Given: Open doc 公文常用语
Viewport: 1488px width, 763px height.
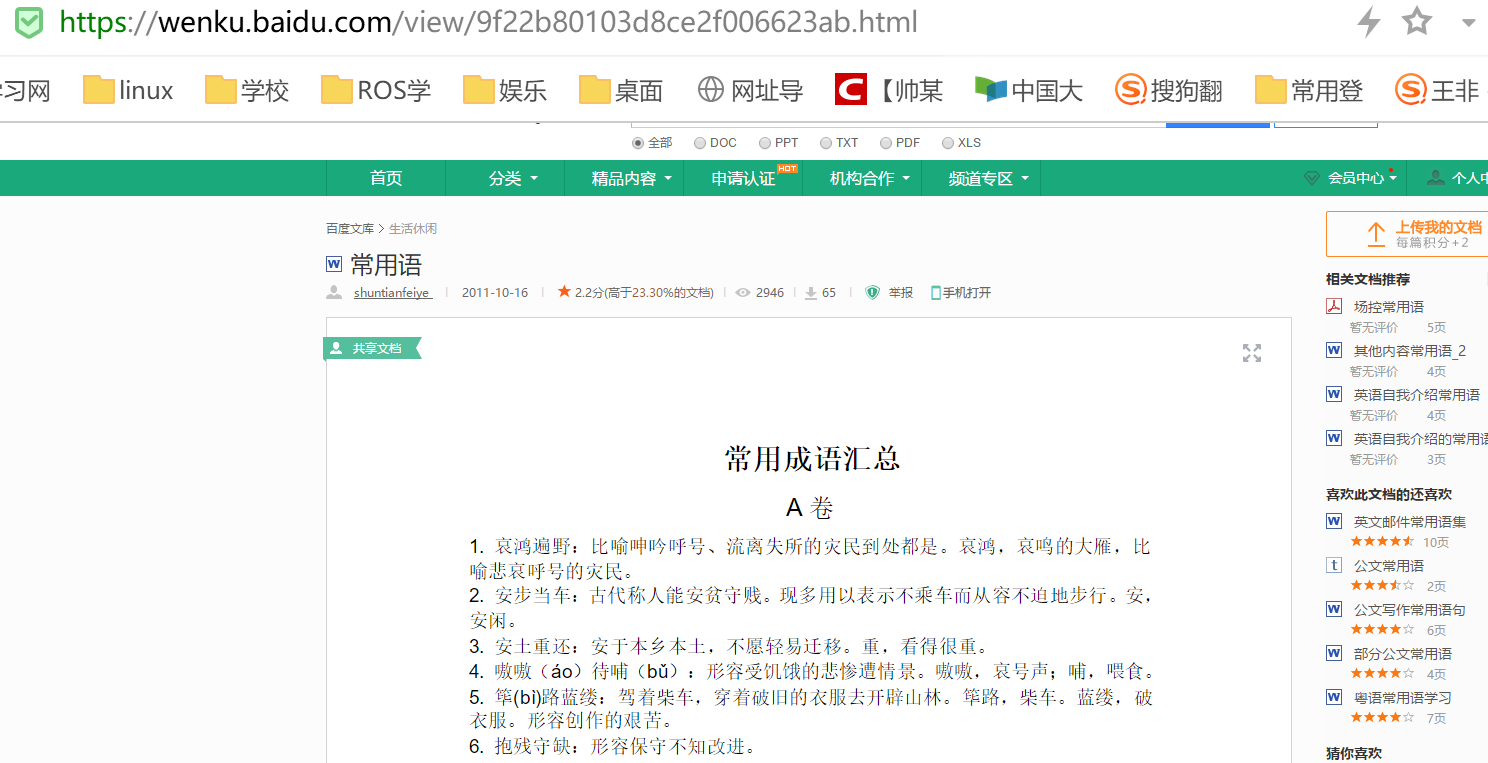Looking at the screenshot, I should point(1389,566).
